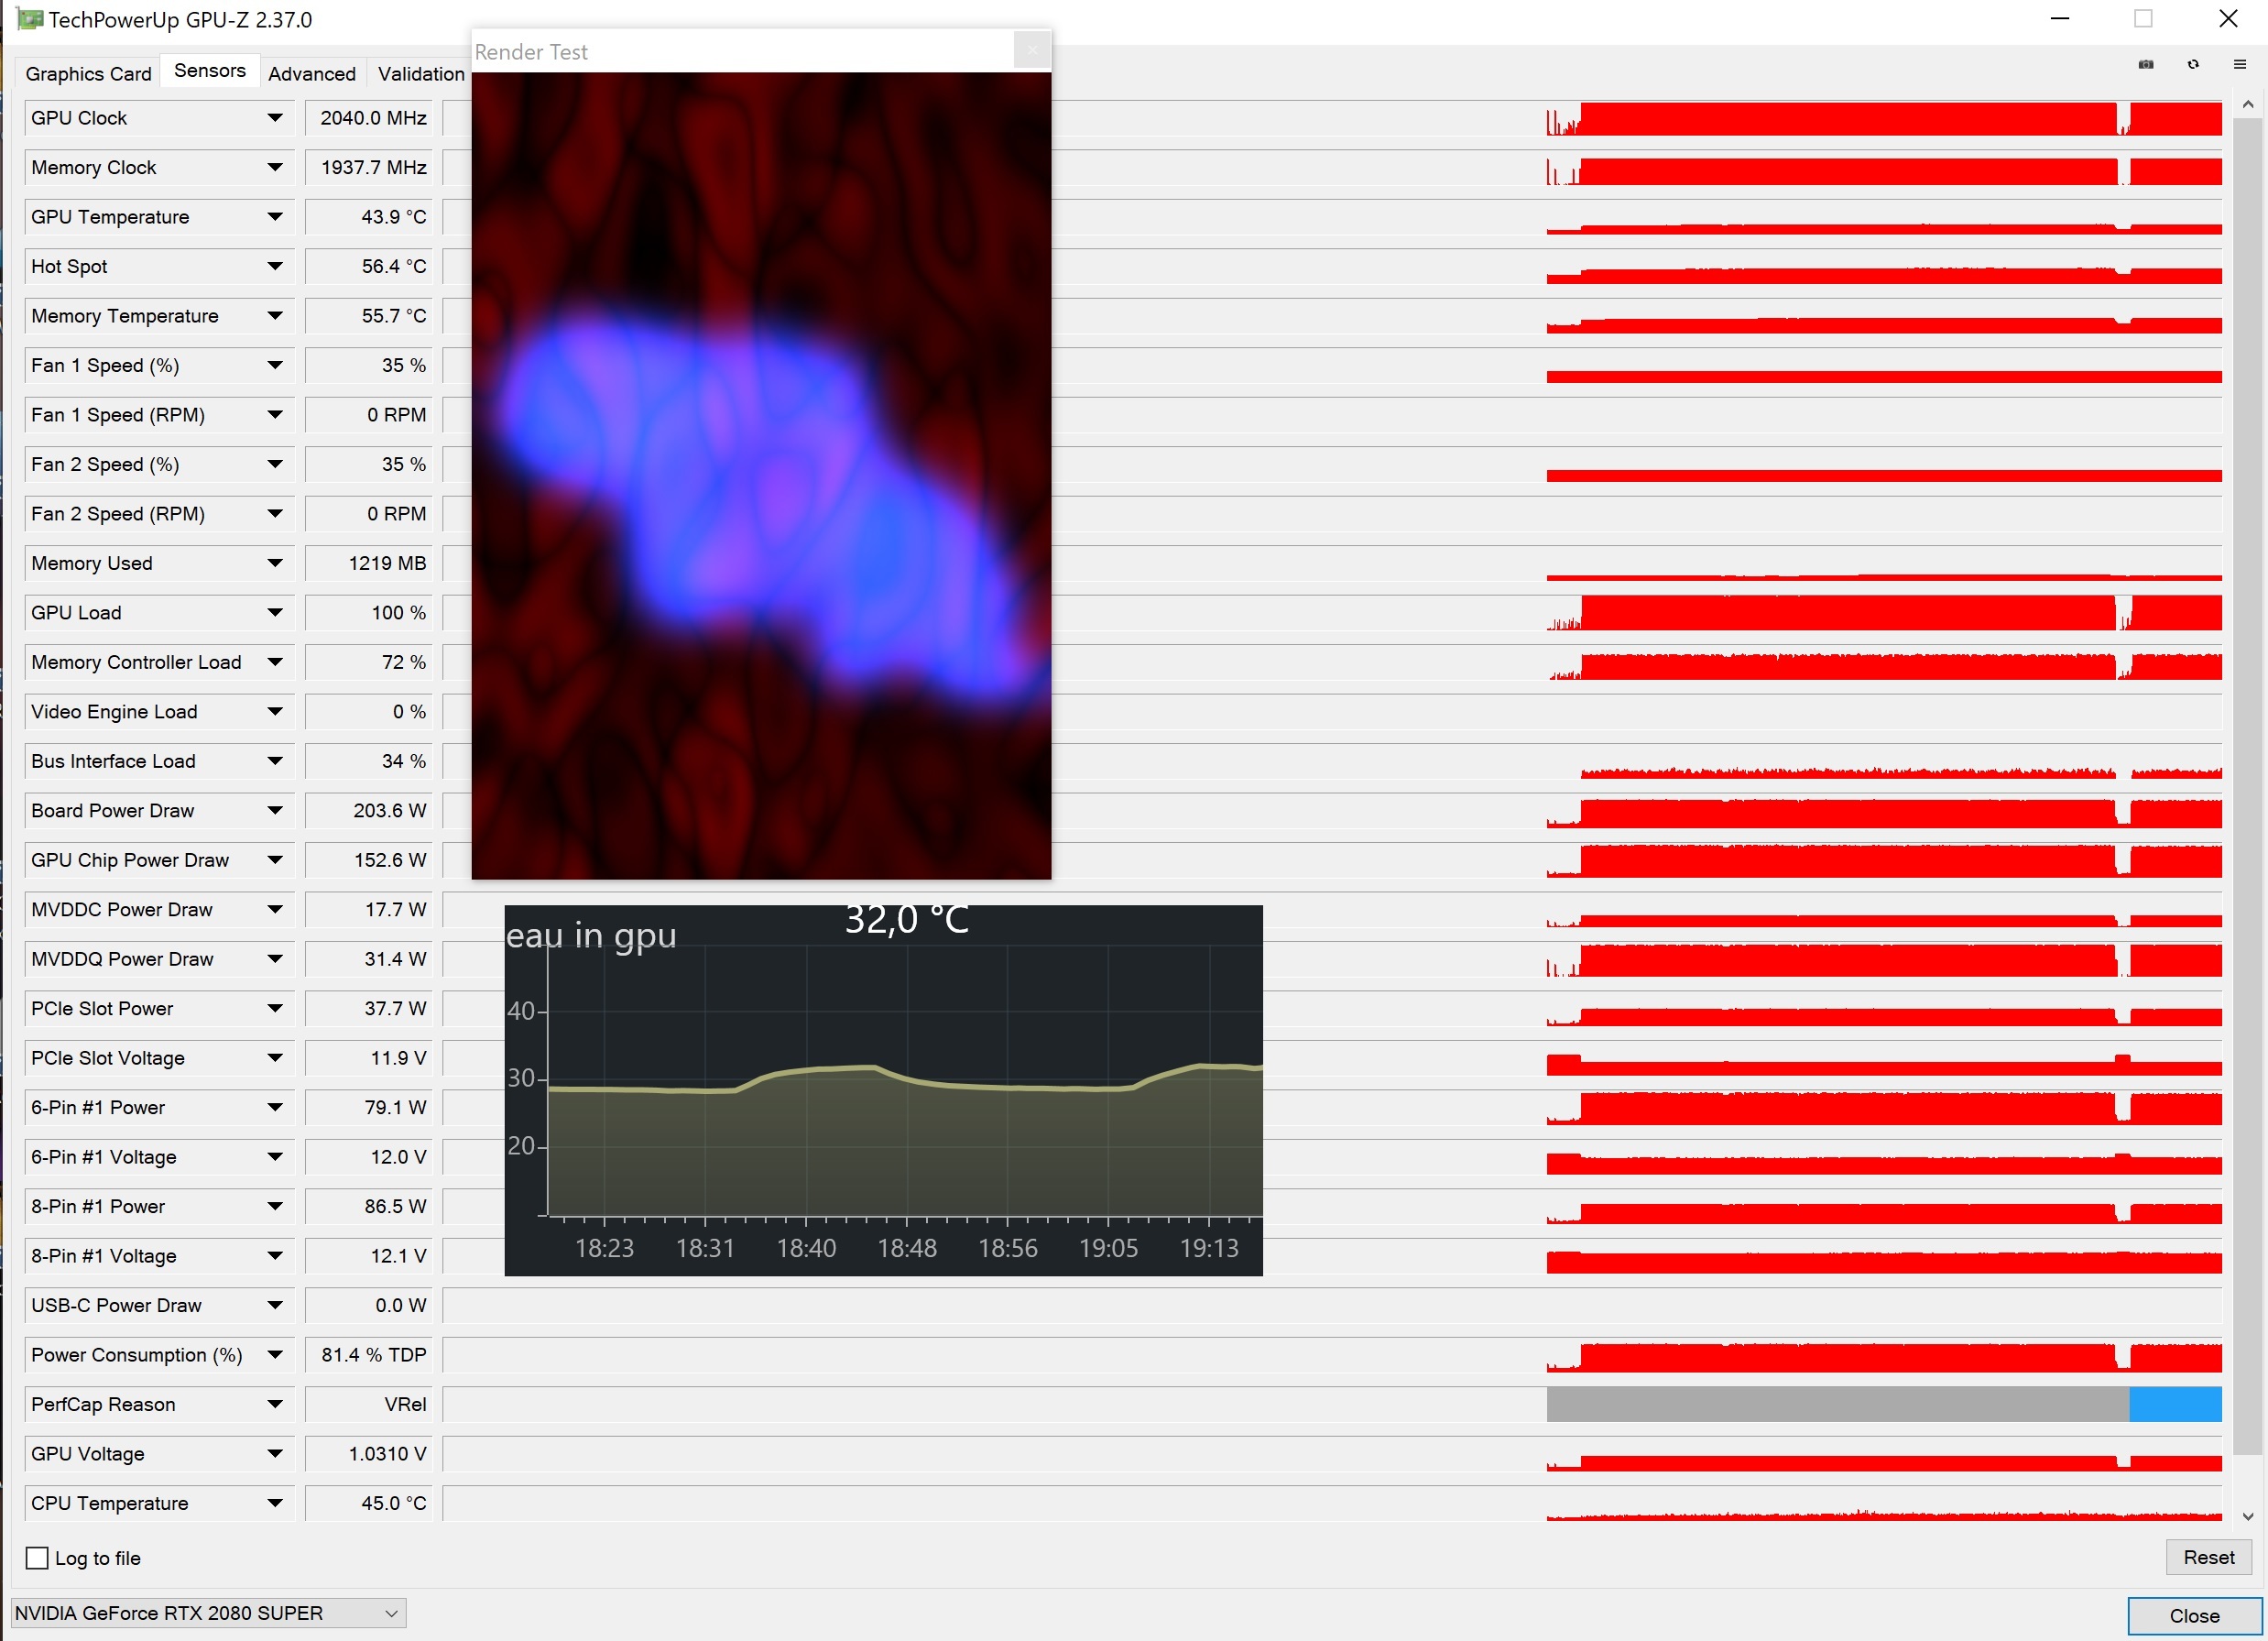Click the GPU Temperature value field

[369, 217]
